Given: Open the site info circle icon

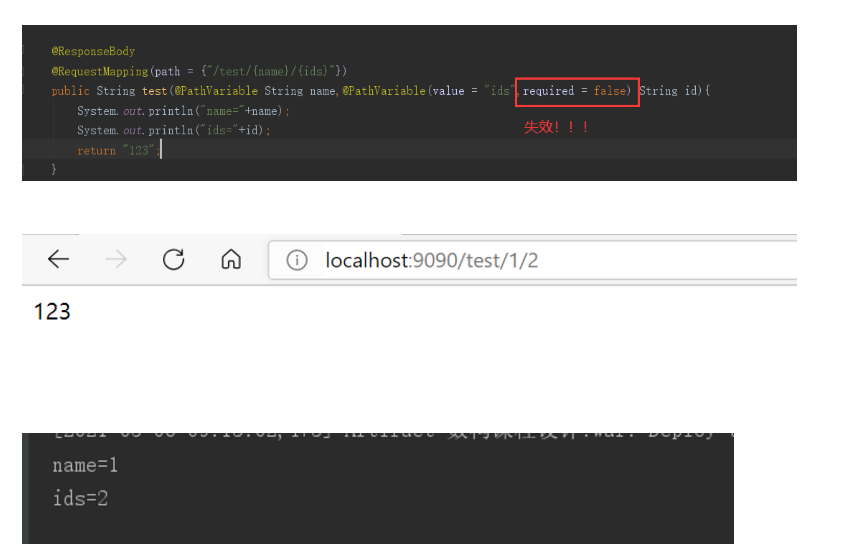Looking at the screenshot, I should (297, 260).
